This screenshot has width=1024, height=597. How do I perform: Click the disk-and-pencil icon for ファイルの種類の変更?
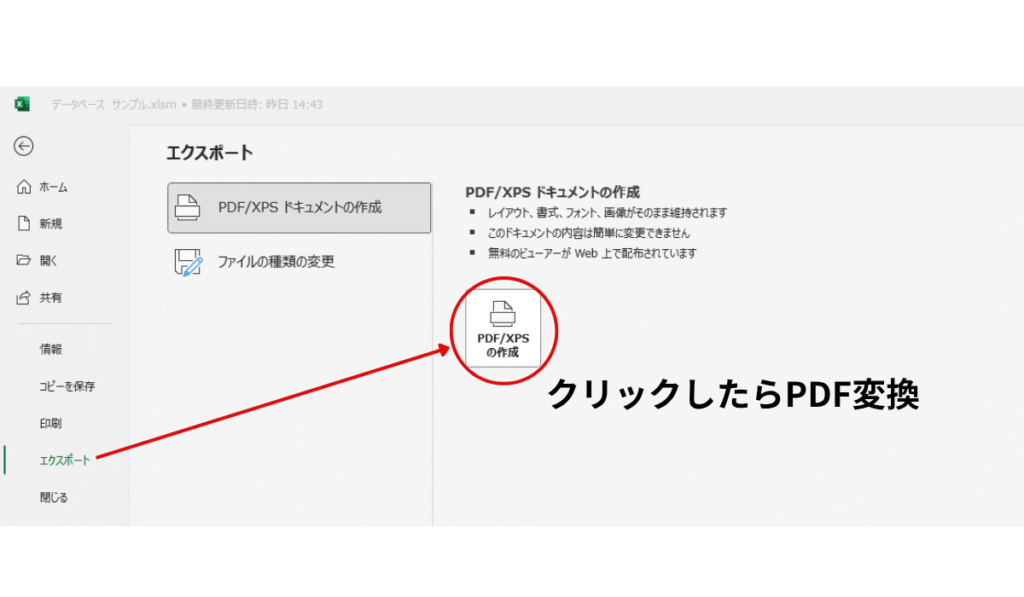pyautogui.click(x=188, y=262)
